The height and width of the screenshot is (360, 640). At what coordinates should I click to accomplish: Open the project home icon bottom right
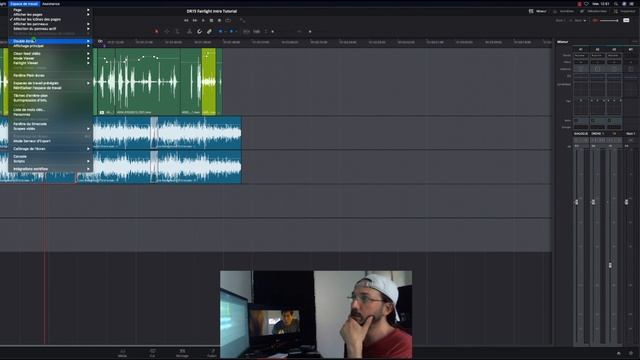click(x=619, y=353)
